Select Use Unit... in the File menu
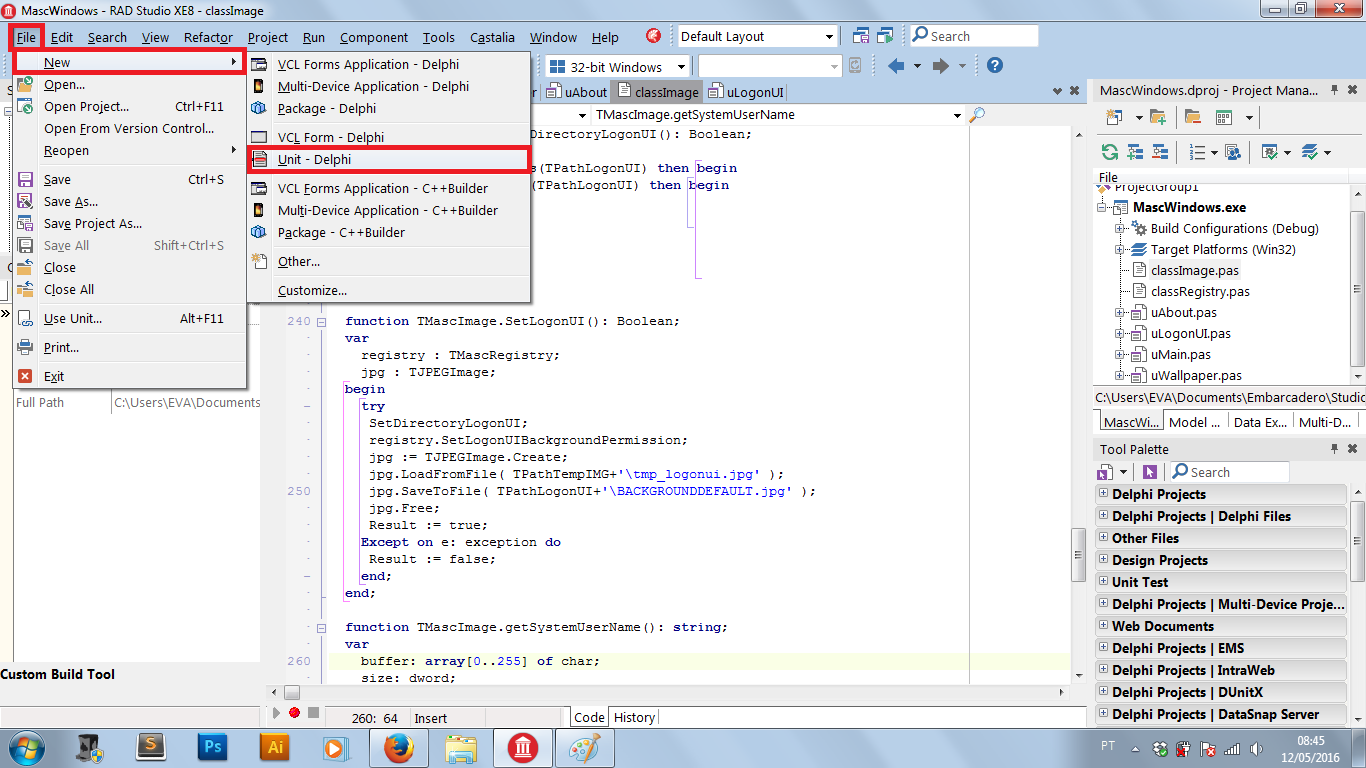This screenshot has width=1366, height=768. coord(130,318)
